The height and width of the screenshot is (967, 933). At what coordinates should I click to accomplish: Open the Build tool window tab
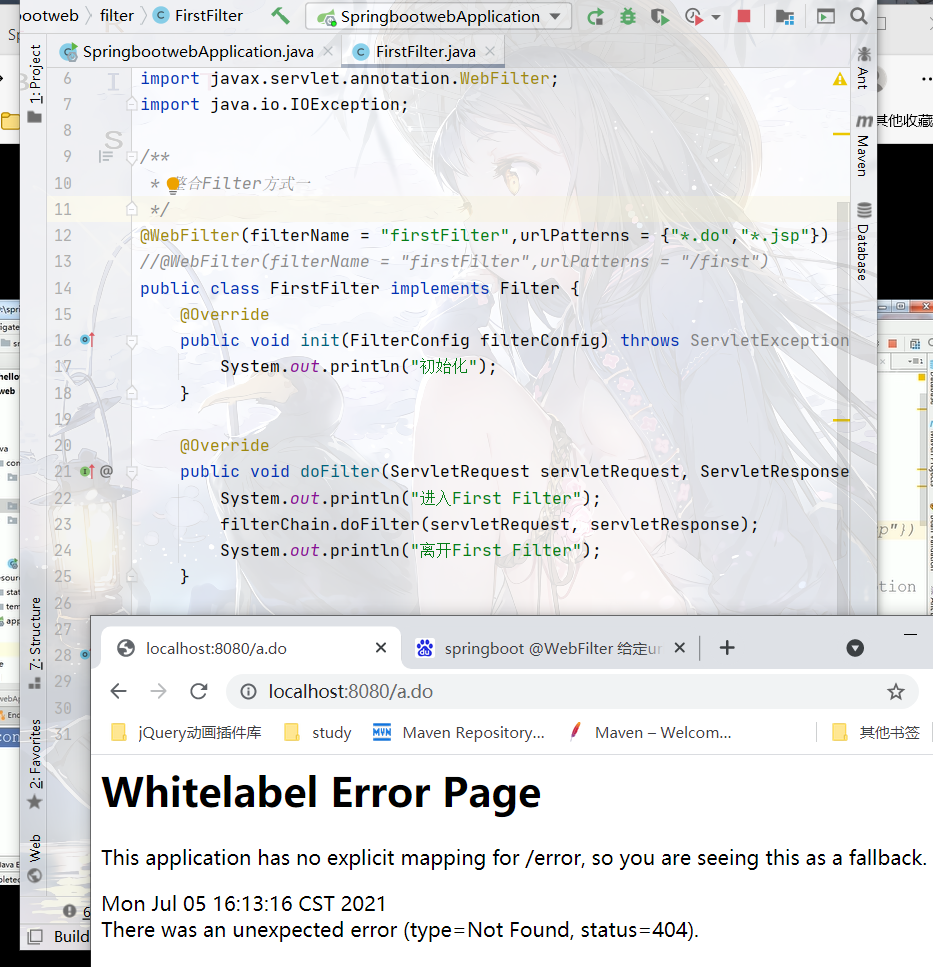point(71,936)
